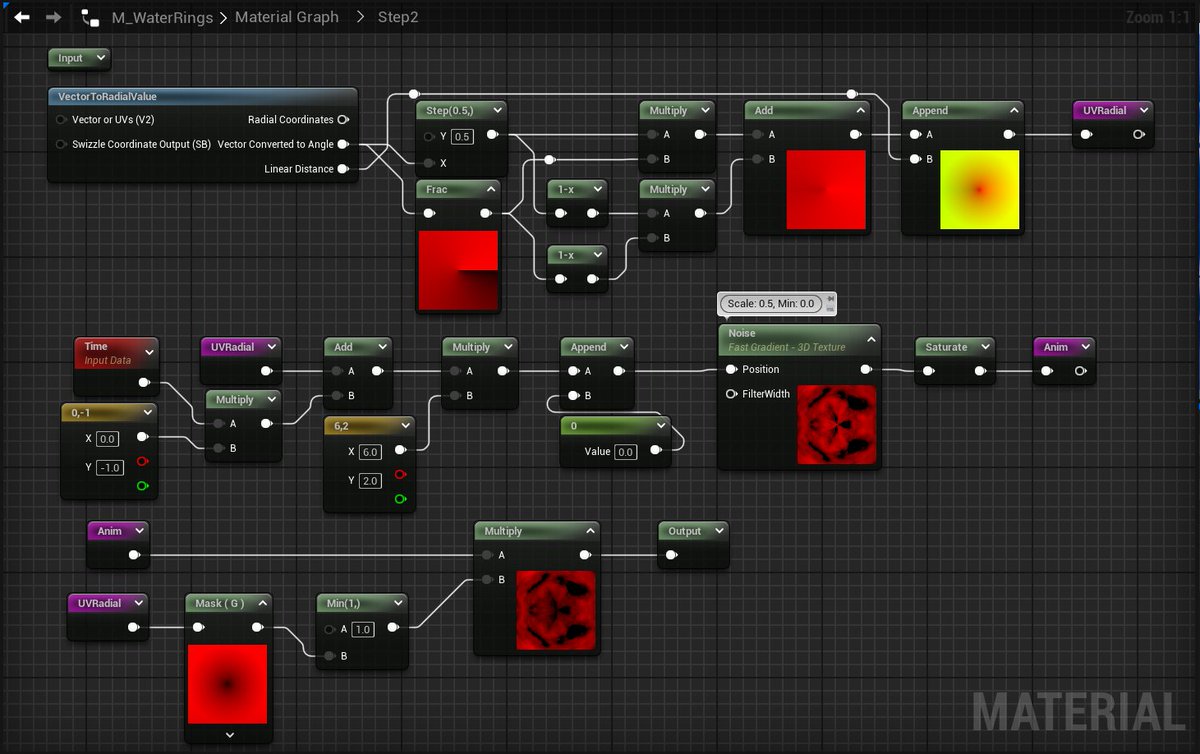Click the Noise node's FilterWidth input pin

[x=732, y=394]
